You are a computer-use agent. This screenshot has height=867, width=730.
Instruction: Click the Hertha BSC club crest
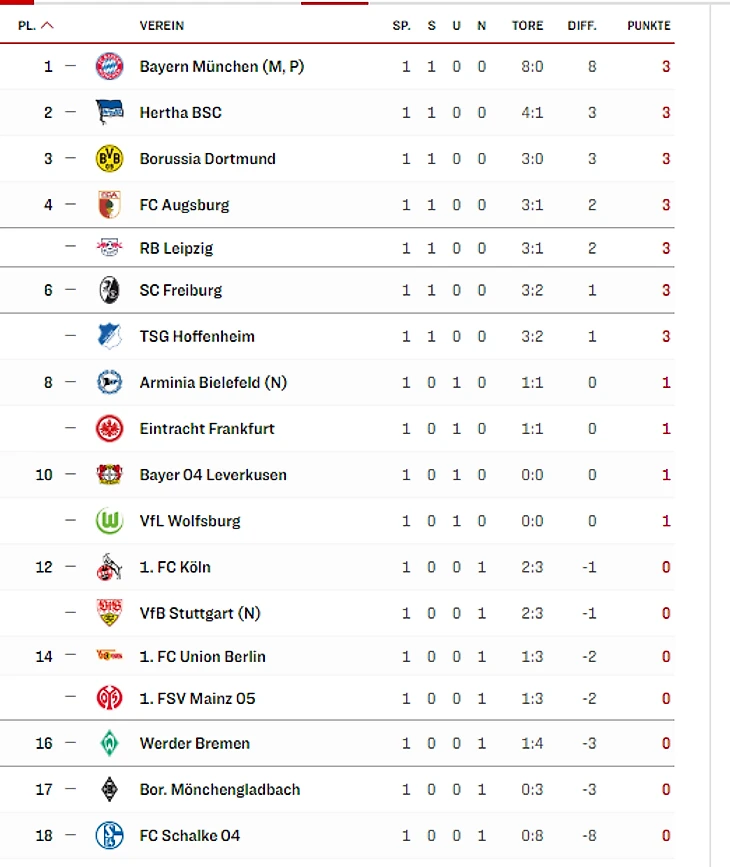coord(108,113)
